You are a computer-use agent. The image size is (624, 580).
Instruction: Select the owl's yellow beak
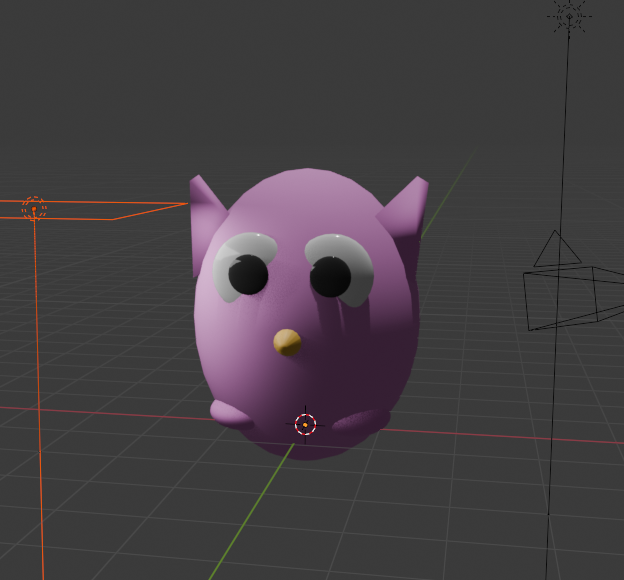(287, 342)
